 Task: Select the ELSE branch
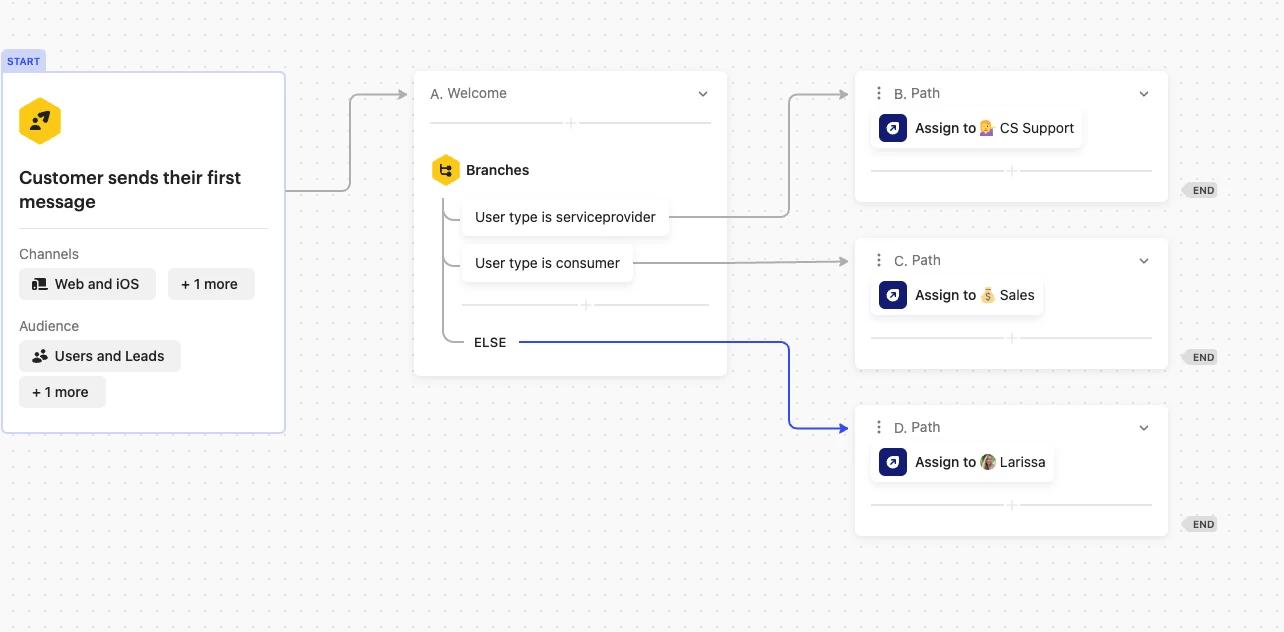(x=490, y=342)
